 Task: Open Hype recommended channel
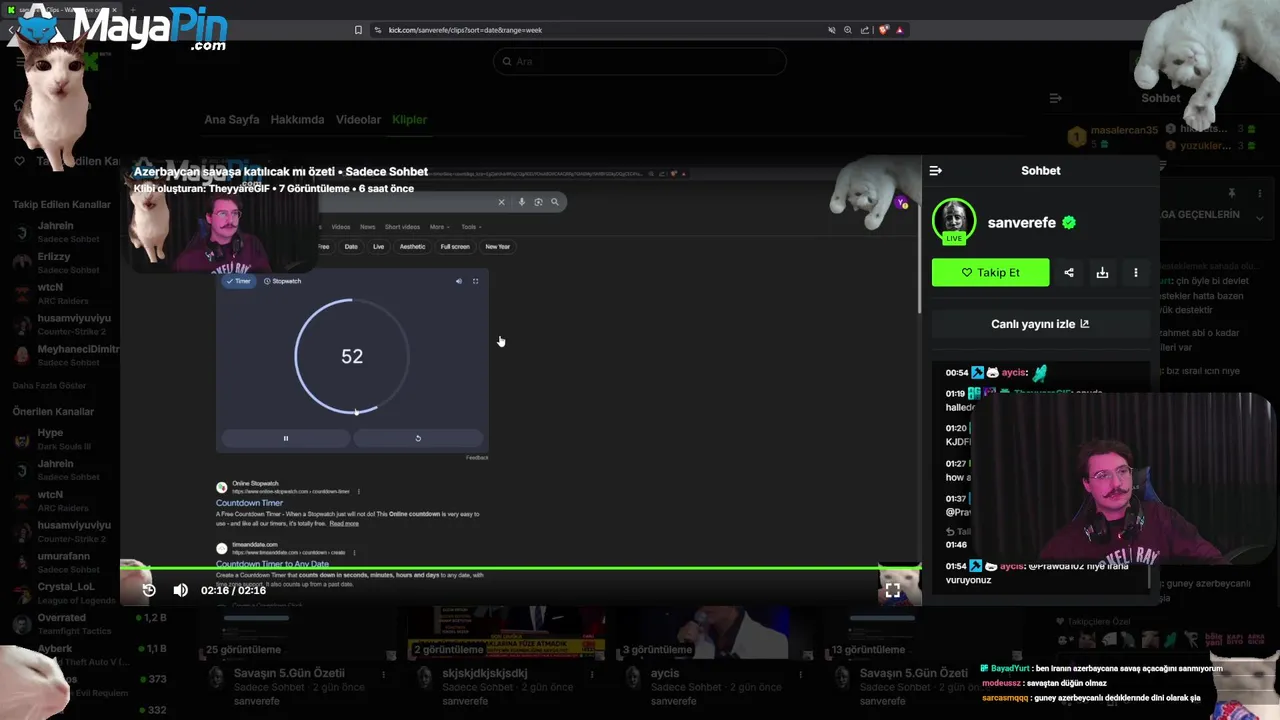(62, 439)
